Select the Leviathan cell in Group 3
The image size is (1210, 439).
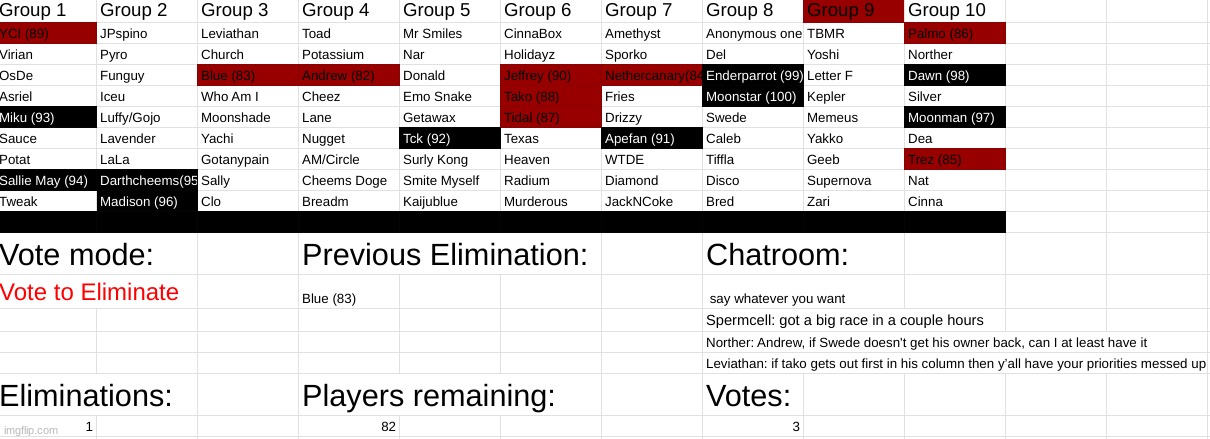pos(247,34)
